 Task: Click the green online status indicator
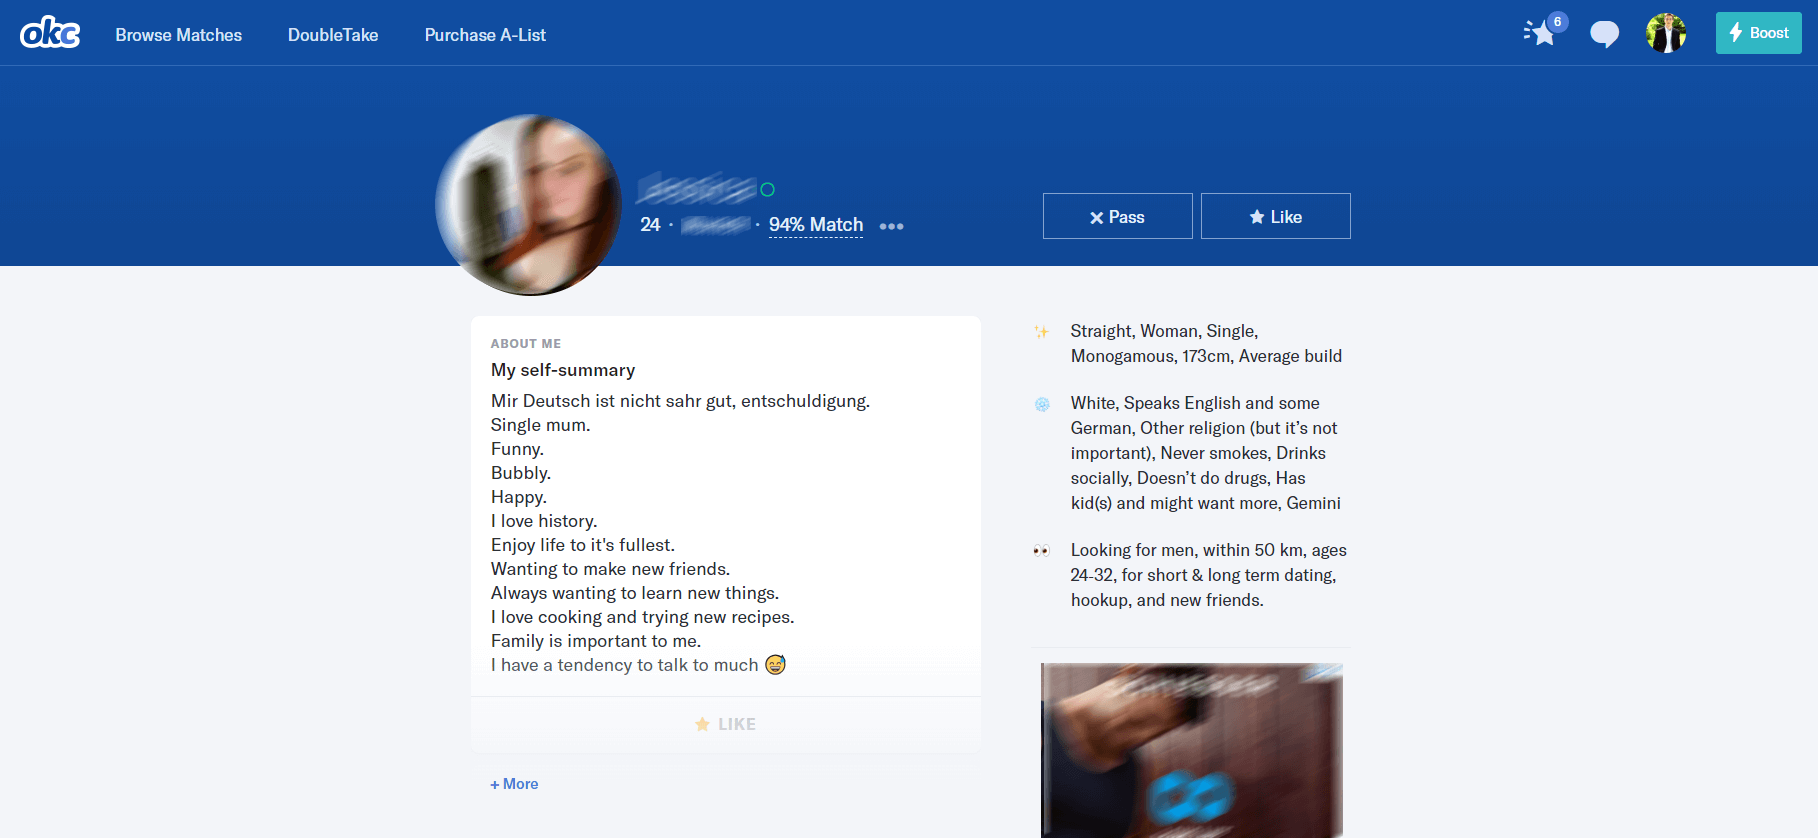pyautogui.click(x=767, y=189)
